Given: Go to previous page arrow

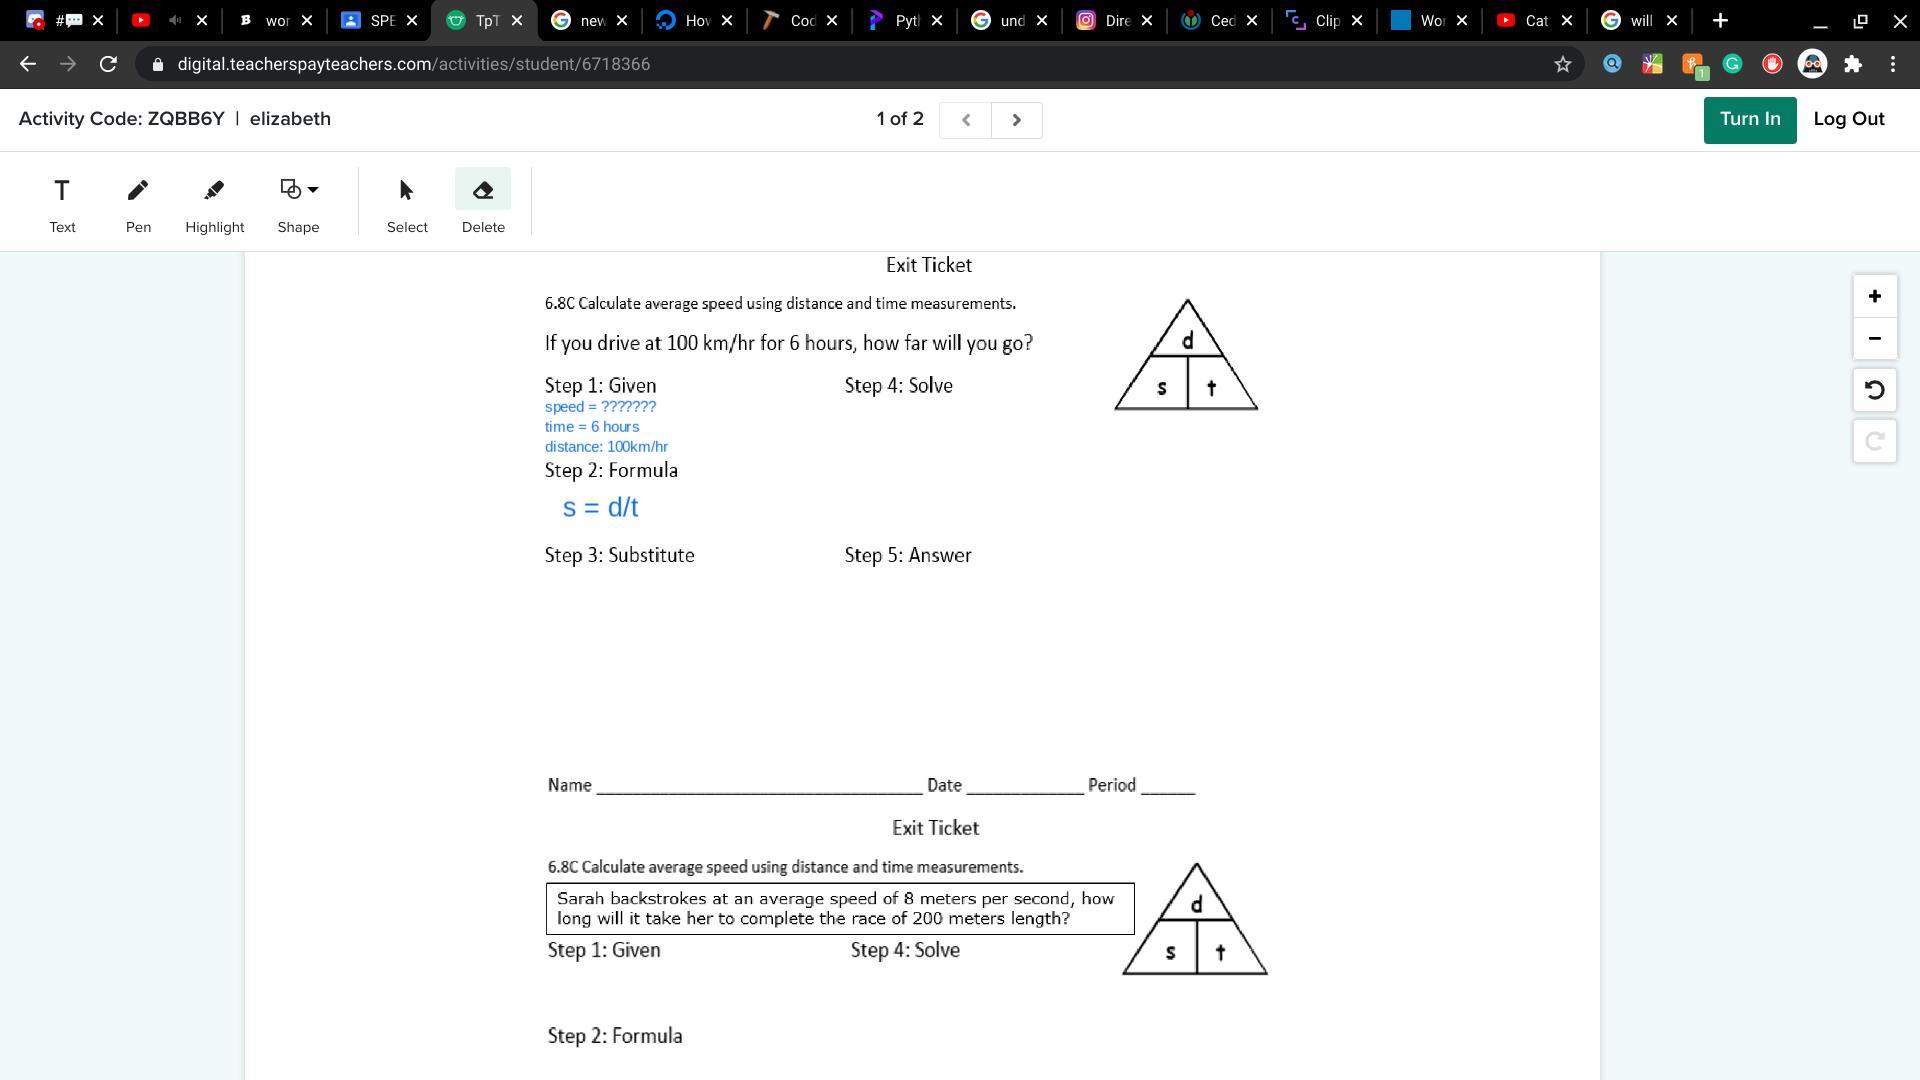Looking at the screenshot, I should pyautogui.click(x=965, y=120).
